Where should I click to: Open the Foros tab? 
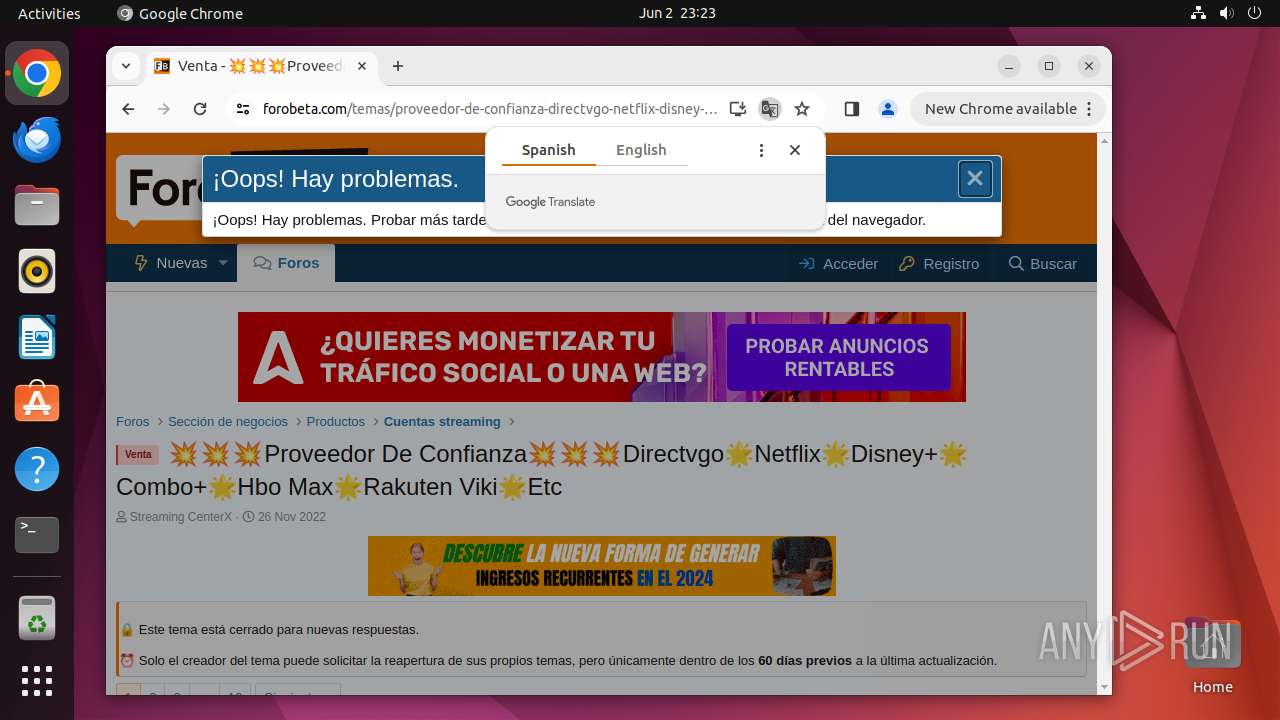click(x=286, y=263)
